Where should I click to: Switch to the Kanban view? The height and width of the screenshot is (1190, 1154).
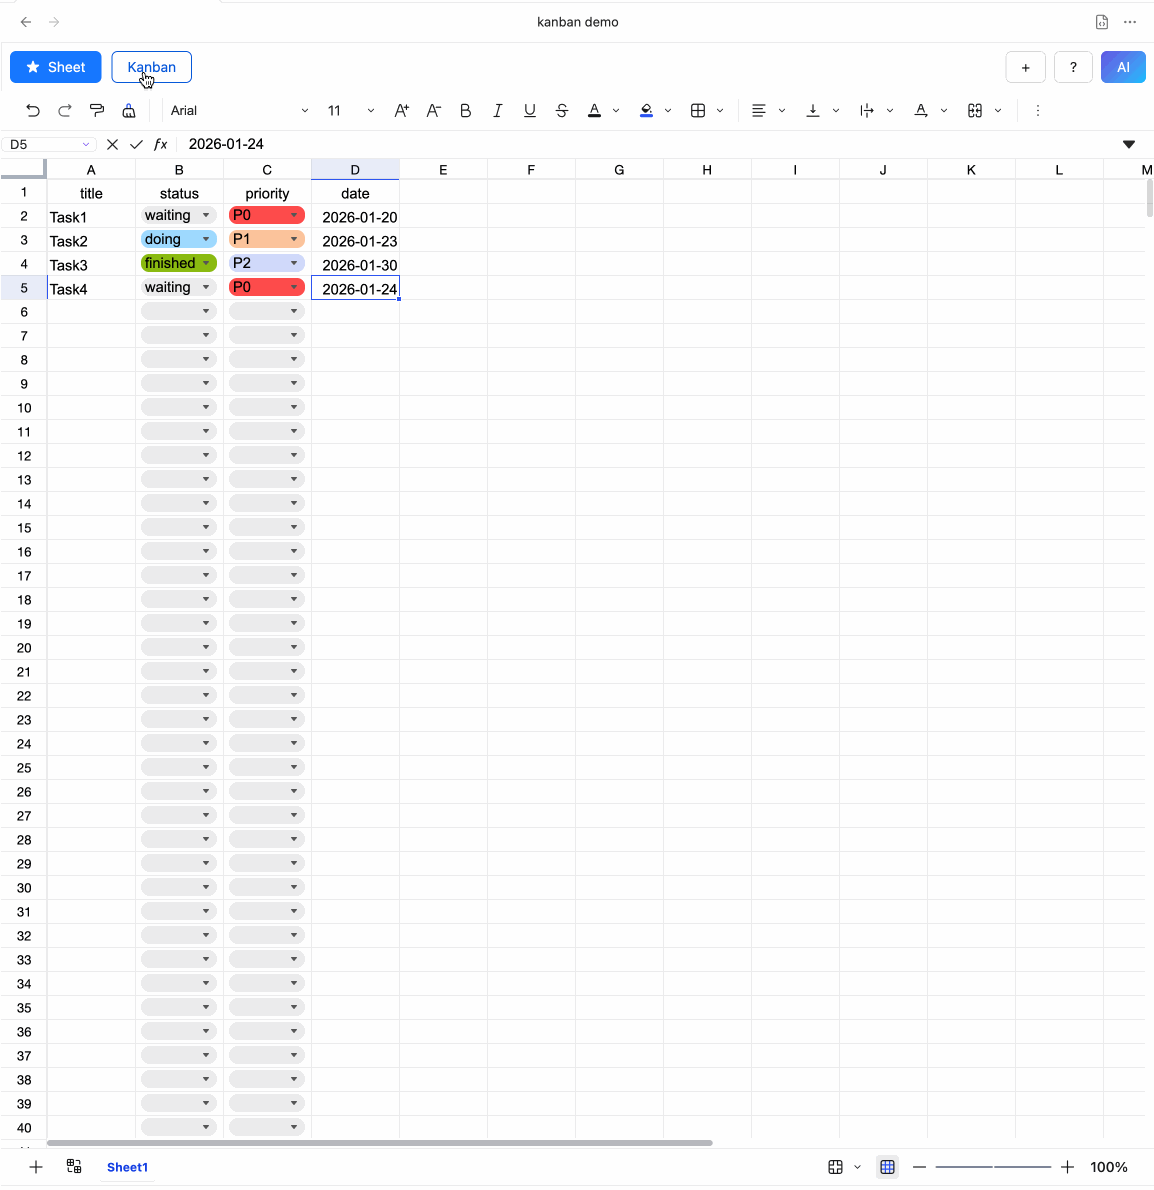(x=151, y=67)
